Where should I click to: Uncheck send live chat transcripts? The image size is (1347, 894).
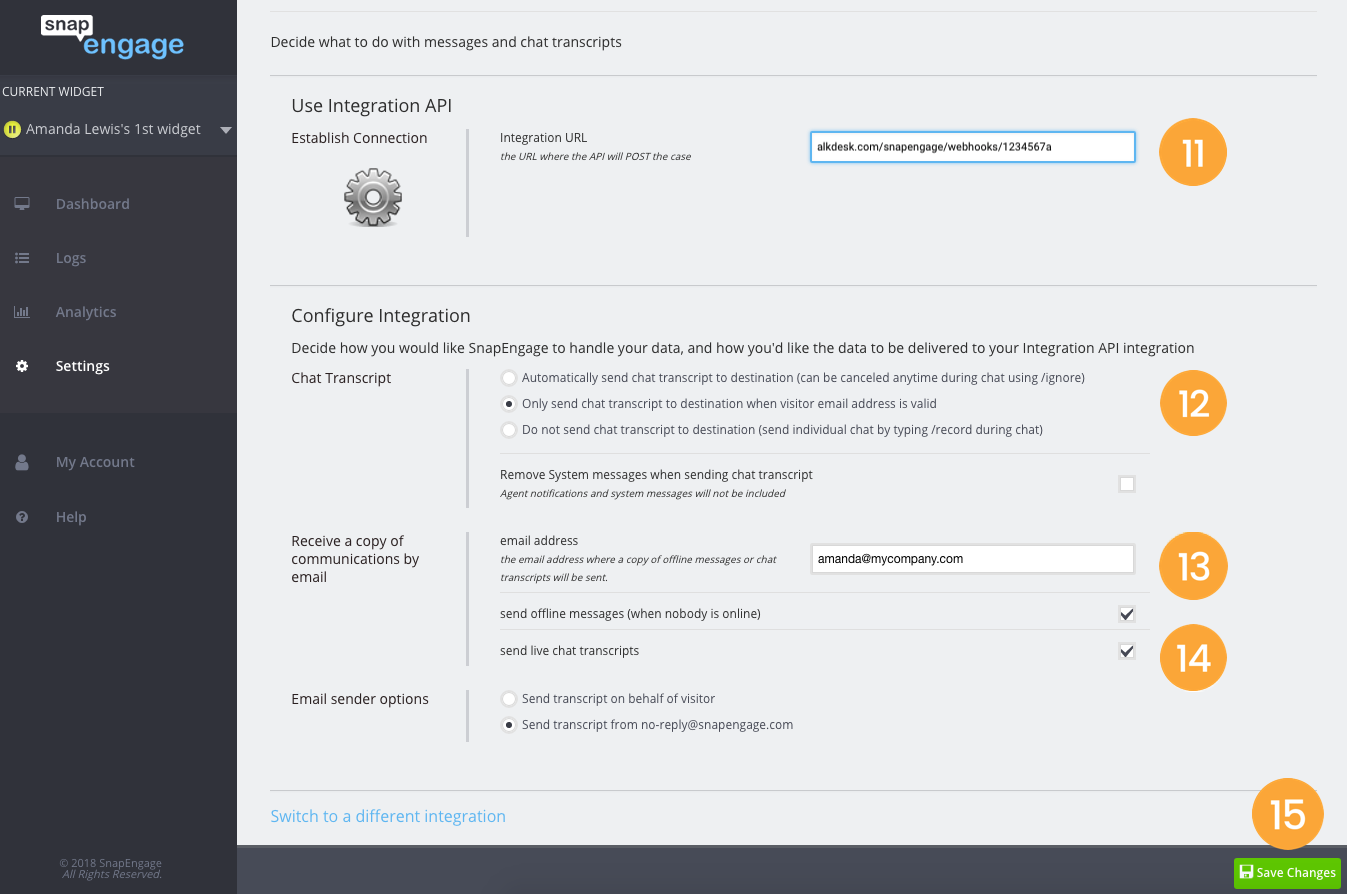point(1127,650)
